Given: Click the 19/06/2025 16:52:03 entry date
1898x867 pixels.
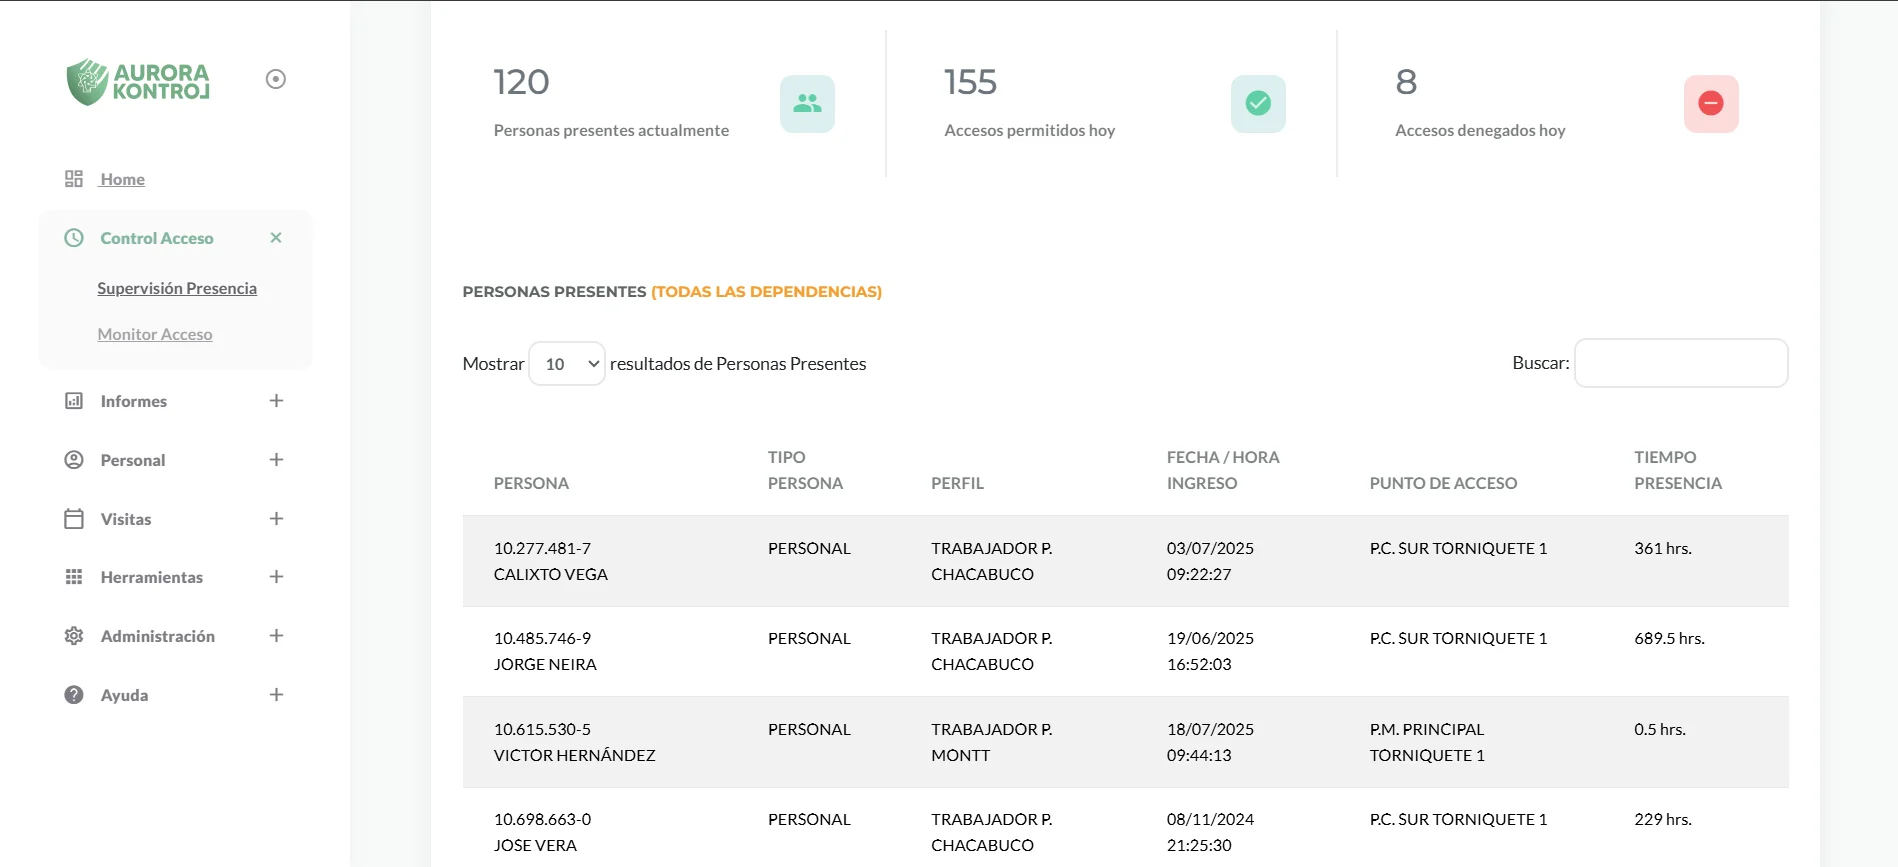Looking at the screenshot, I should point(1210,651).
